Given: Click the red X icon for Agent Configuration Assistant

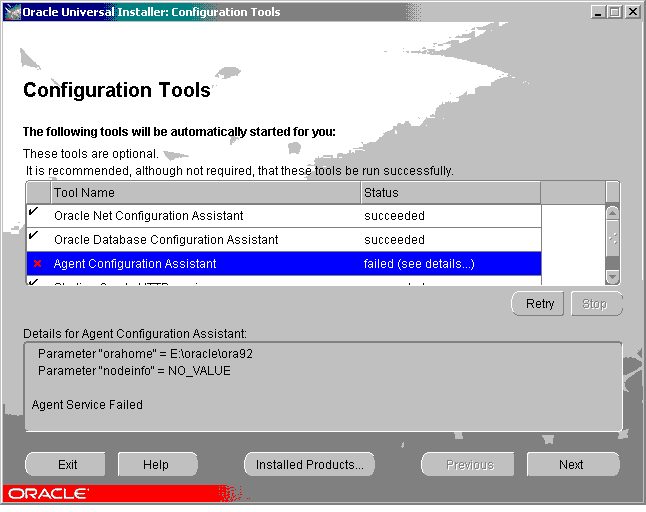Looking at the screenshot, I should coord(38,264).
